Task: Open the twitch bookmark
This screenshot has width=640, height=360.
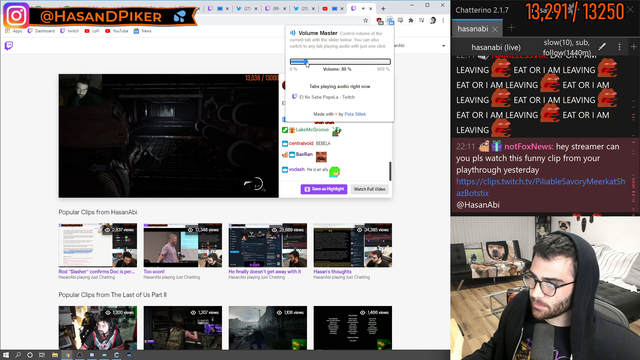Action: pyautogui.click(x=69, y=31)
